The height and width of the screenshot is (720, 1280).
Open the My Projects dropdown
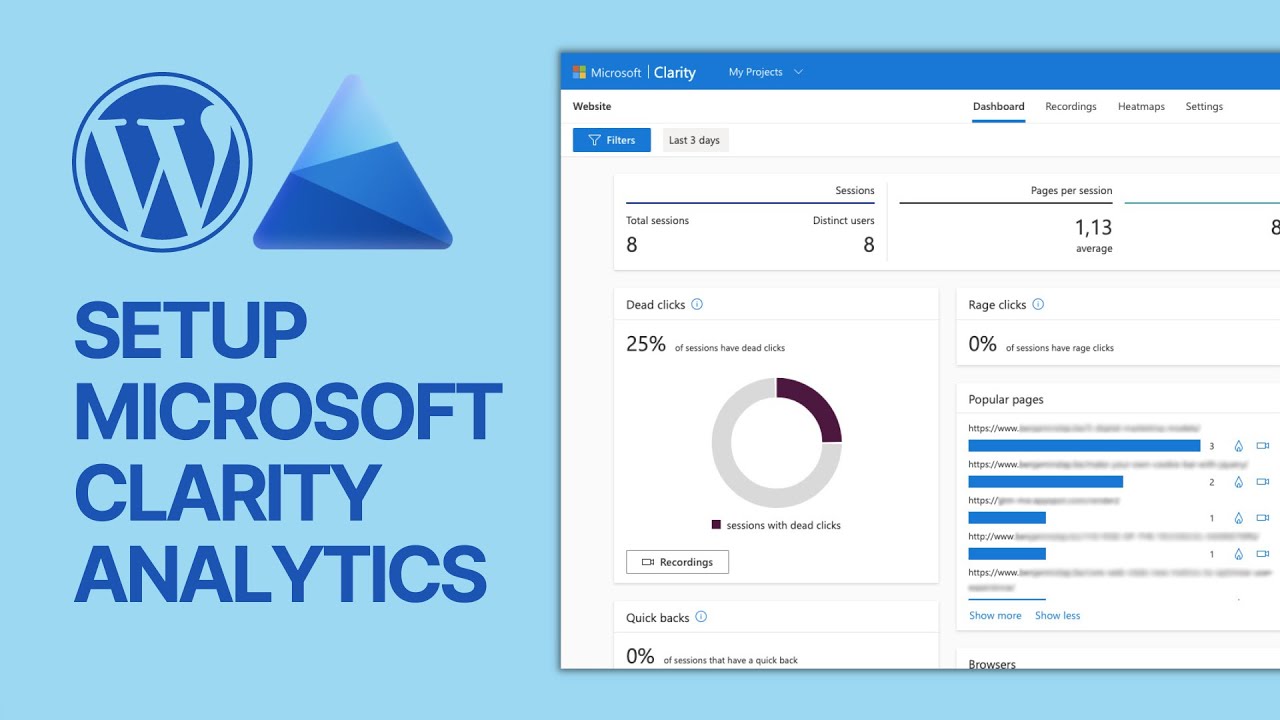[x=765, y=72]
